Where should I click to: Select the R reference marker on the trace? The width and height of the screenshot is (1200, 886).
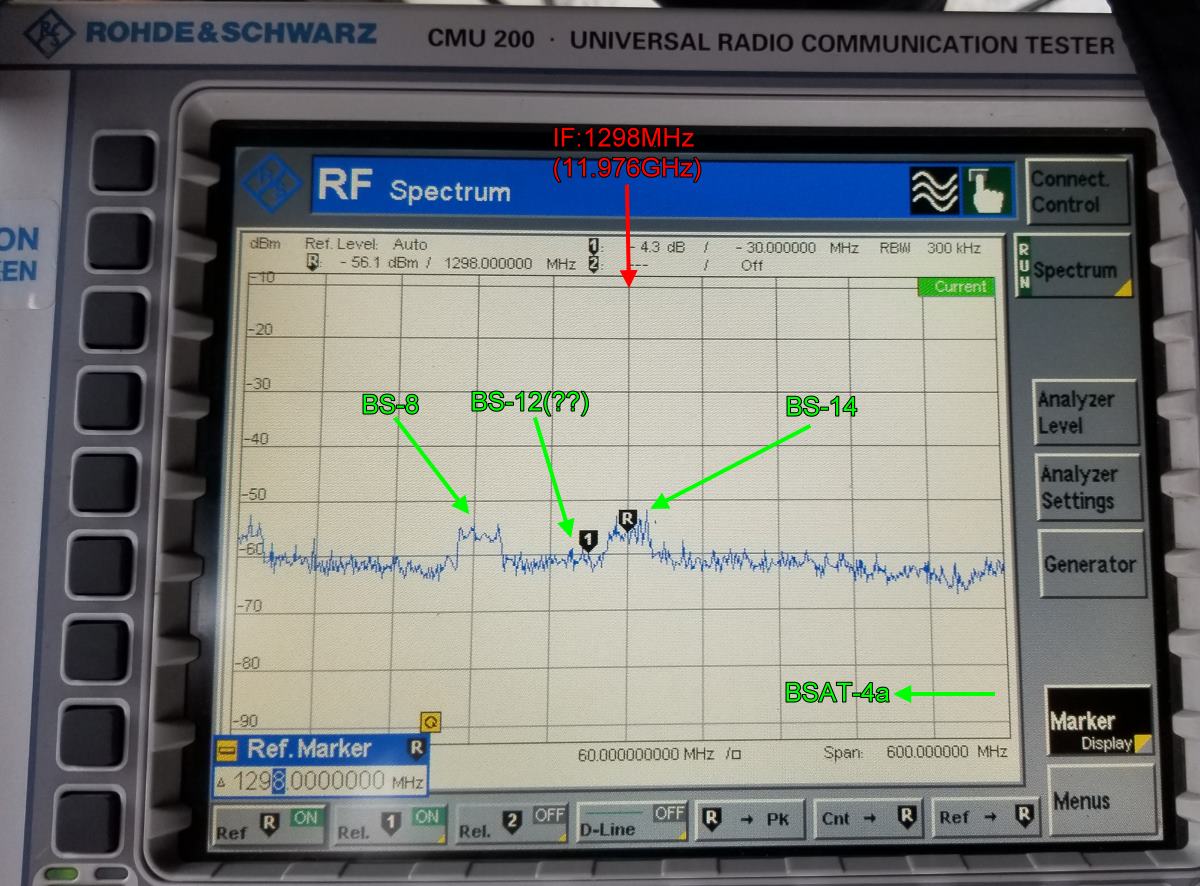click(627, 518)
